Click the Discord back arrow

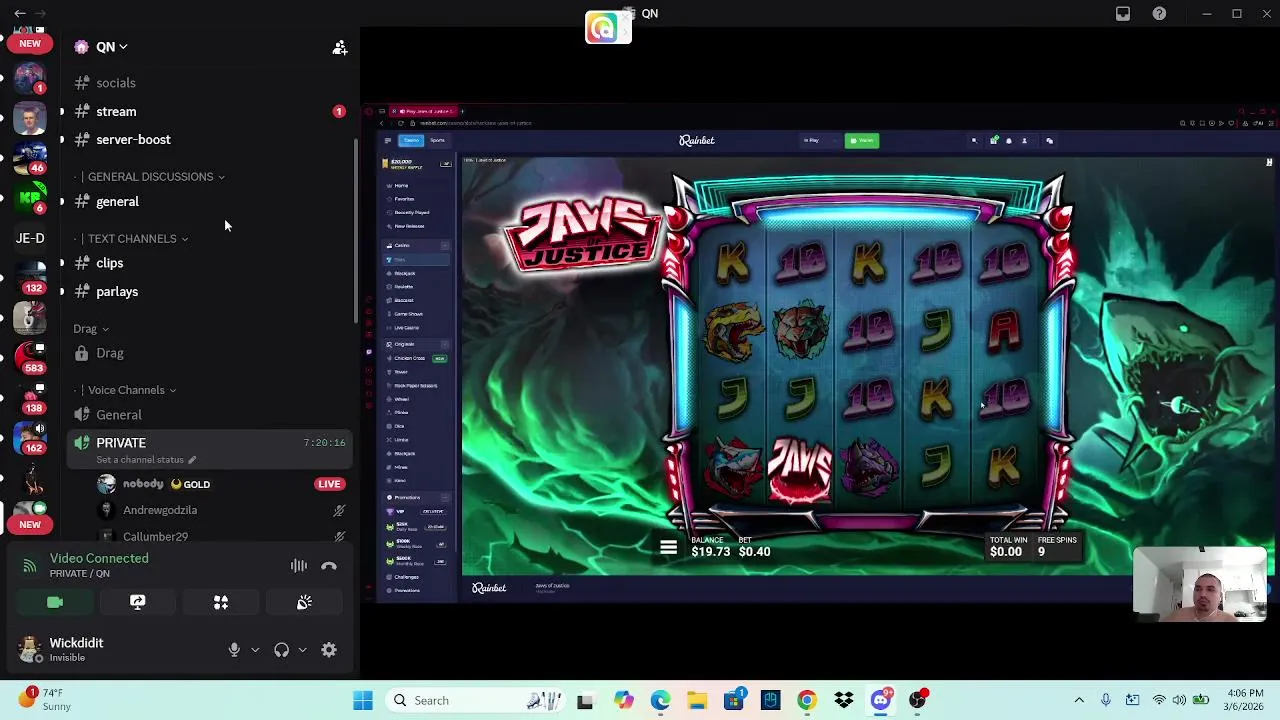coord(20,13)
